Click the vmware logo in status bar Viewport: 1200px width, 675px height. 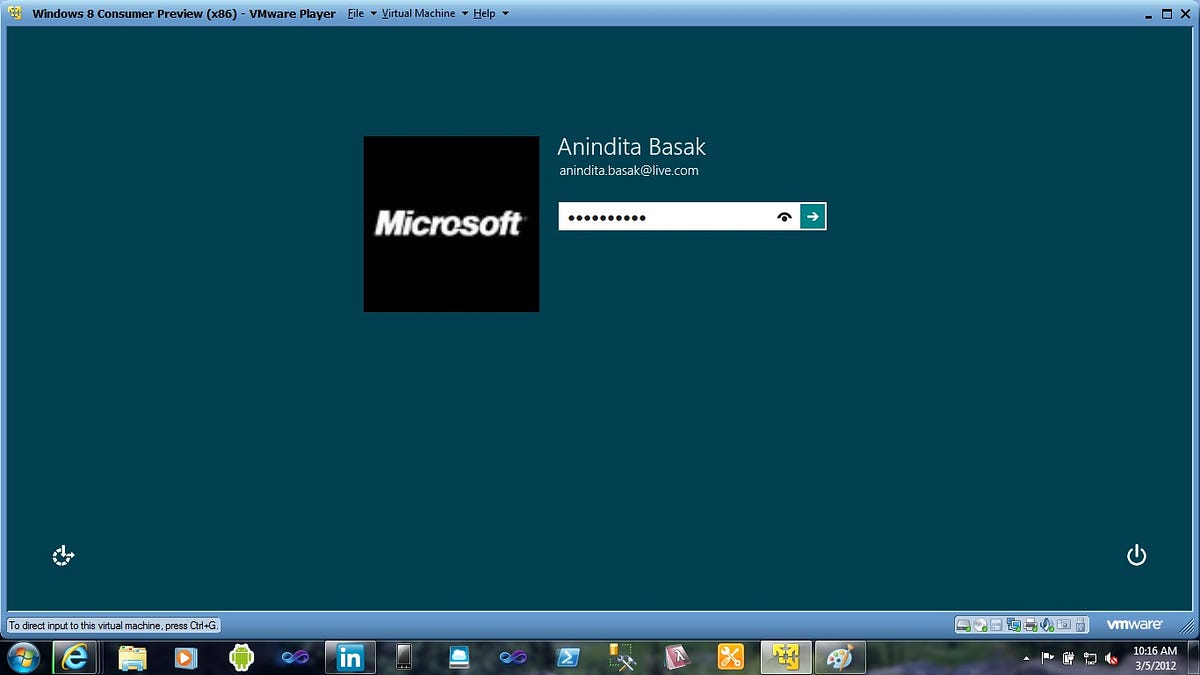[1134, 625]
